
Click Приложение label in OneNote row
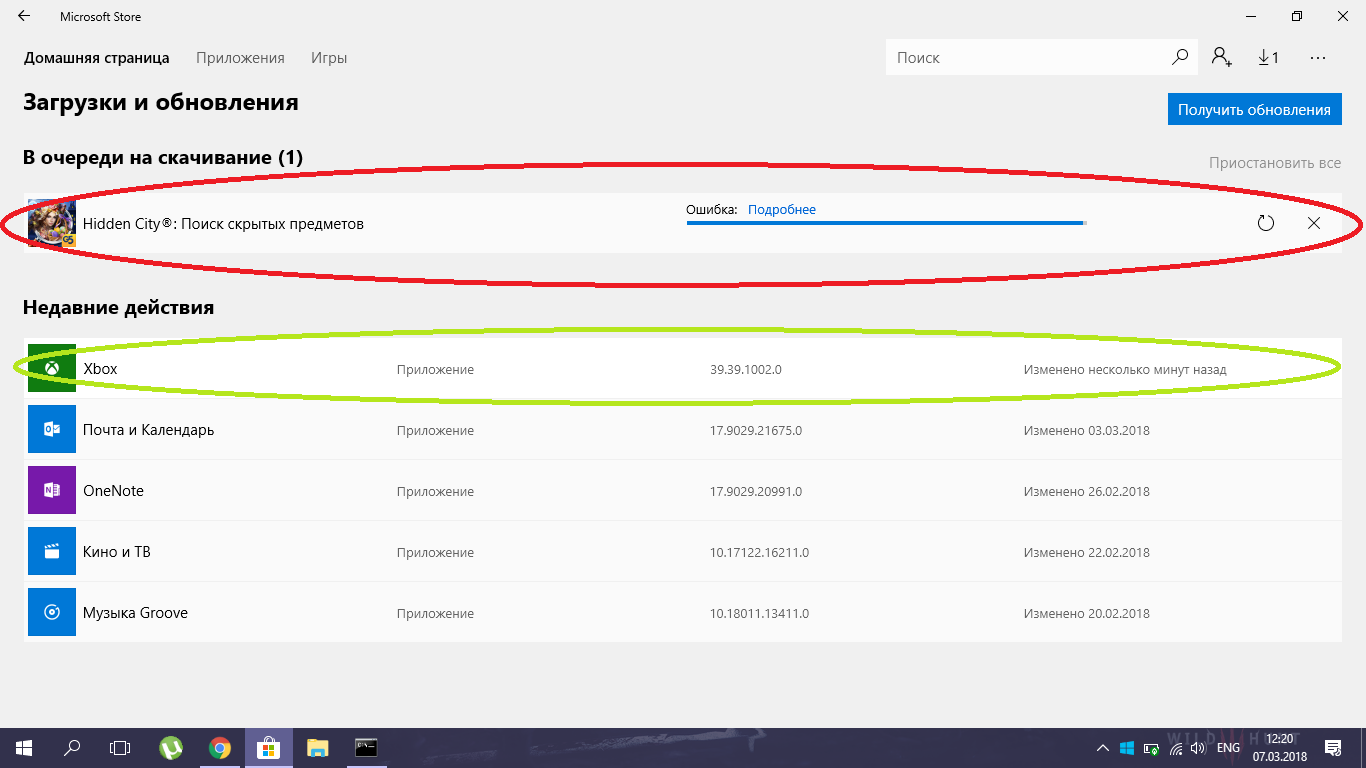click(435, 492)
